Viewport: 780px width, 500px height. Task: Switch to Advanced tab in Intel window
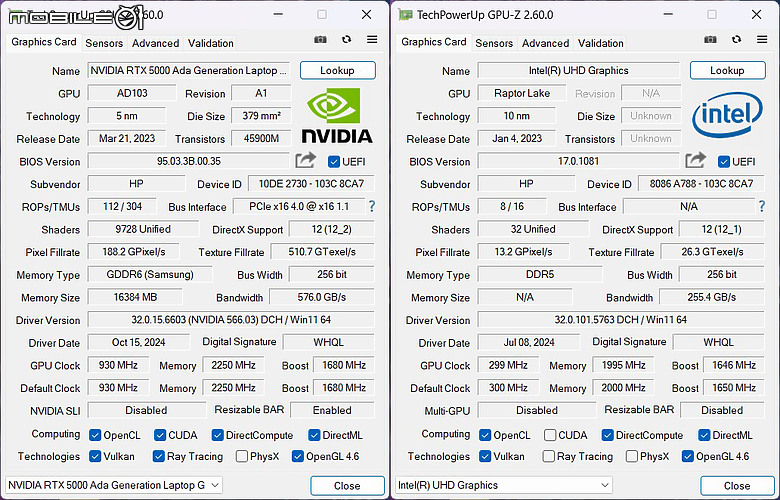tap(545, 43)
